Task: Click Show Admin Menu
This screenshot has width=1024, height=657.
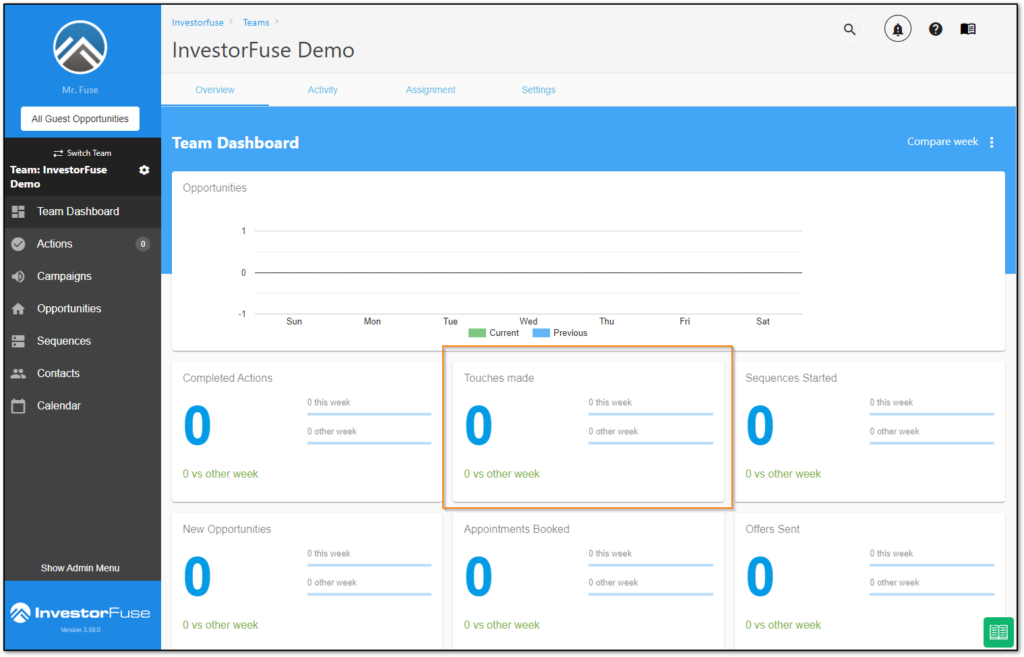Action: pyautogui.click(x=80, y=568)
